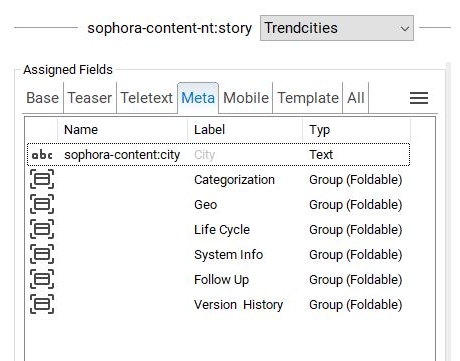This screenshot has width=460, height=361.
Task: Click the Life Cycle group icon
Action: (42, 229)
